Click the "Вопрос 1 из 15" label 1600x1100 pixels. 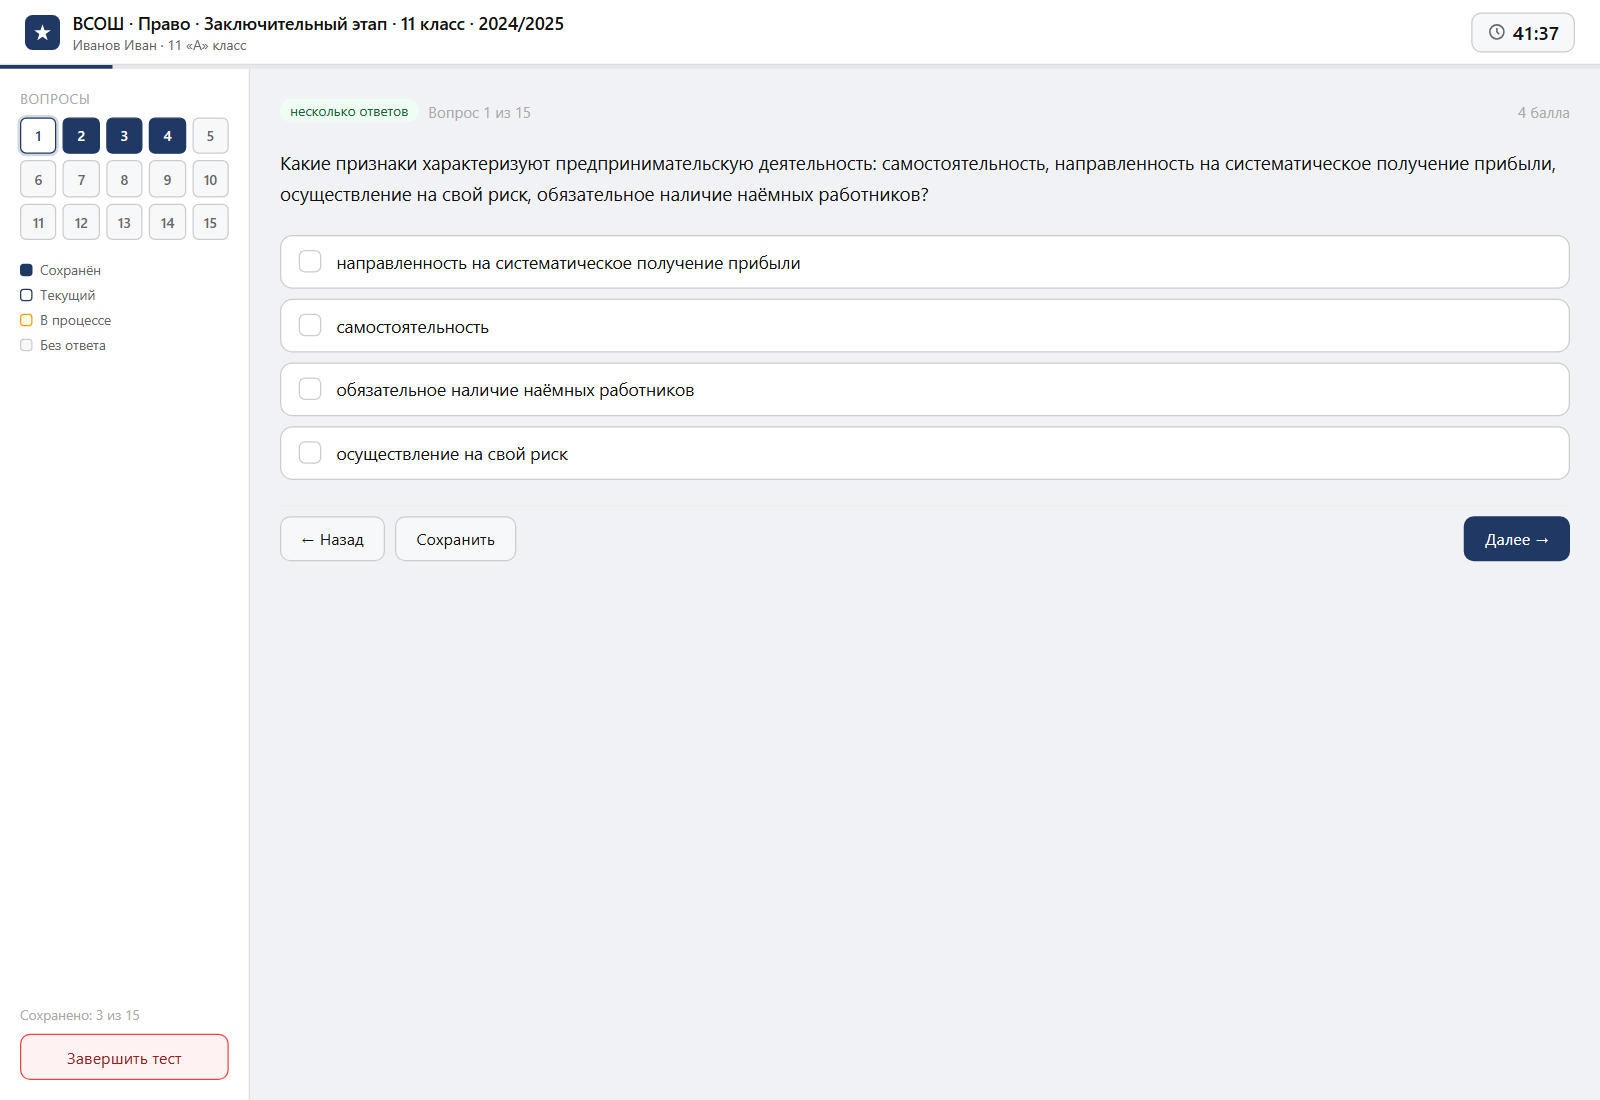coord(479,113)
